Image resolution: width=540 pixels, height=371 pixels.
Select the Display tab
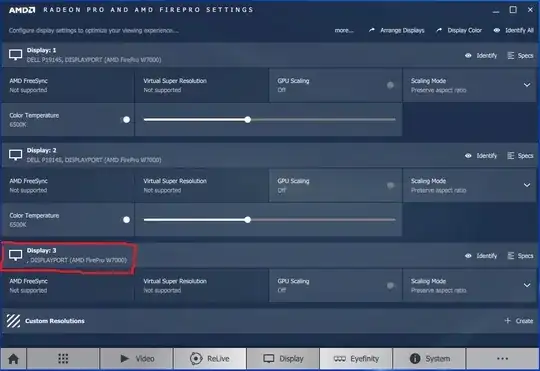(x=283, y=359)
